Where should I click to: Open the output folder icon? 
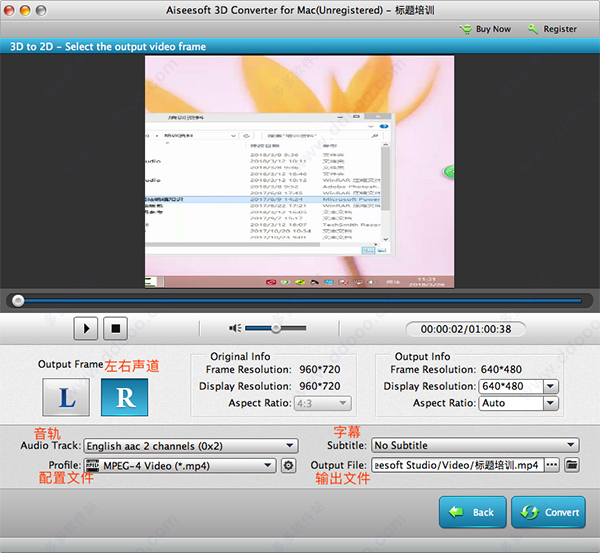[572, 465]
